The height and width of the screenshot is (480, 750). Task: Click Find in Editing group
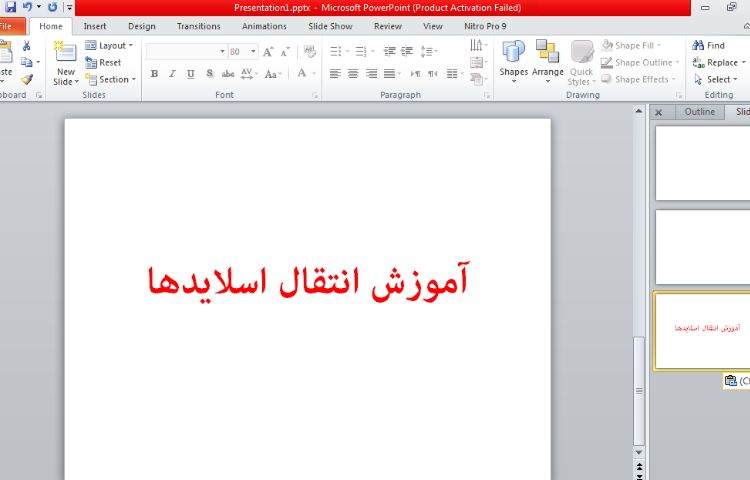pos(708,45)
